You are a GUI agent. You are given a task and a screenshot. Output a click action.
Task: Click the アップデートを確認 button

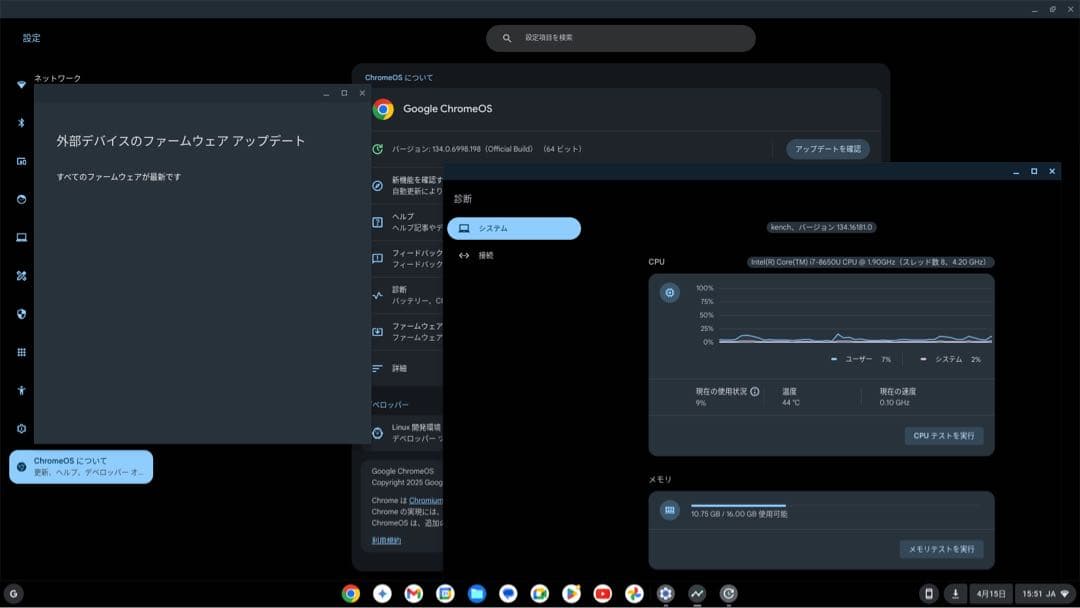829,148
